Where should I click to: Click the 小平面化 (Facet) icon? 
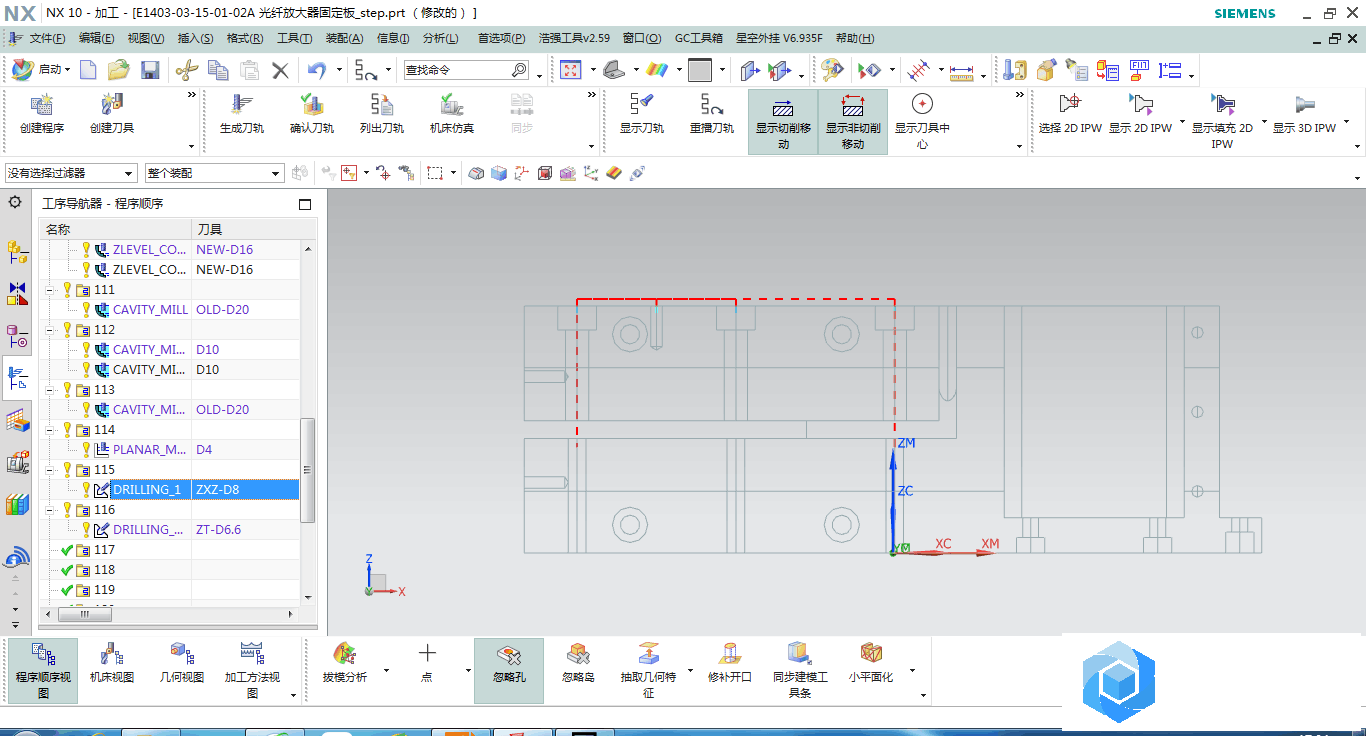point(870,654)
